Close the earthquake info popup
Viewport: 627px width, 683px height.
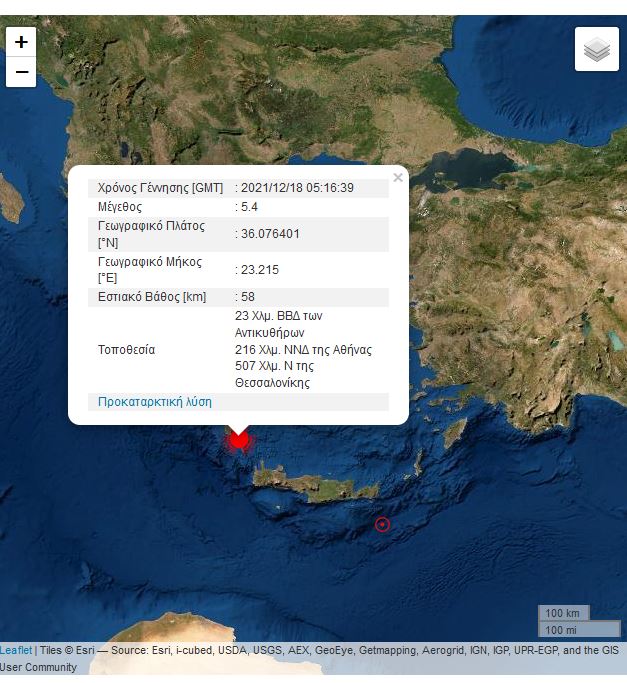398,178
